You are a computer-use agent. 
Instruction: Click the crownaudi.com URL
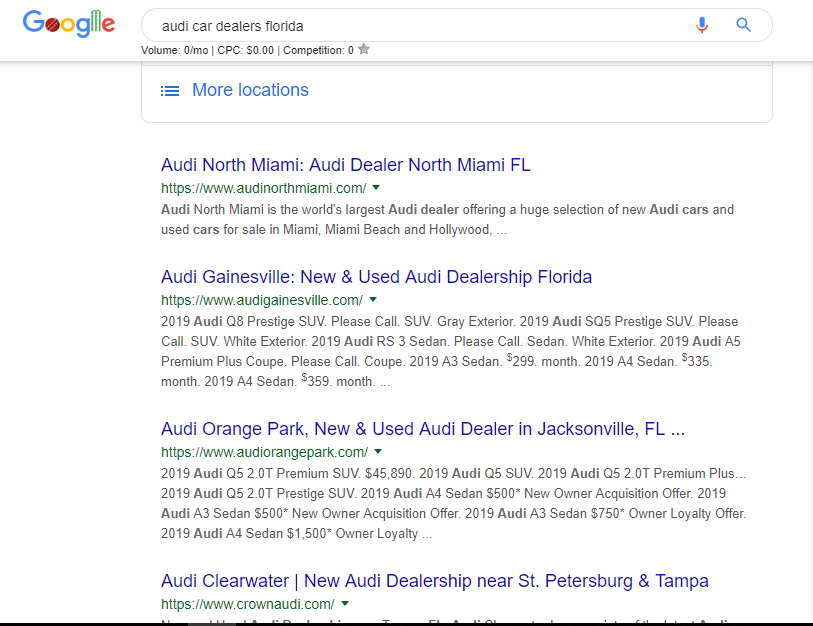tap(248, 604)
